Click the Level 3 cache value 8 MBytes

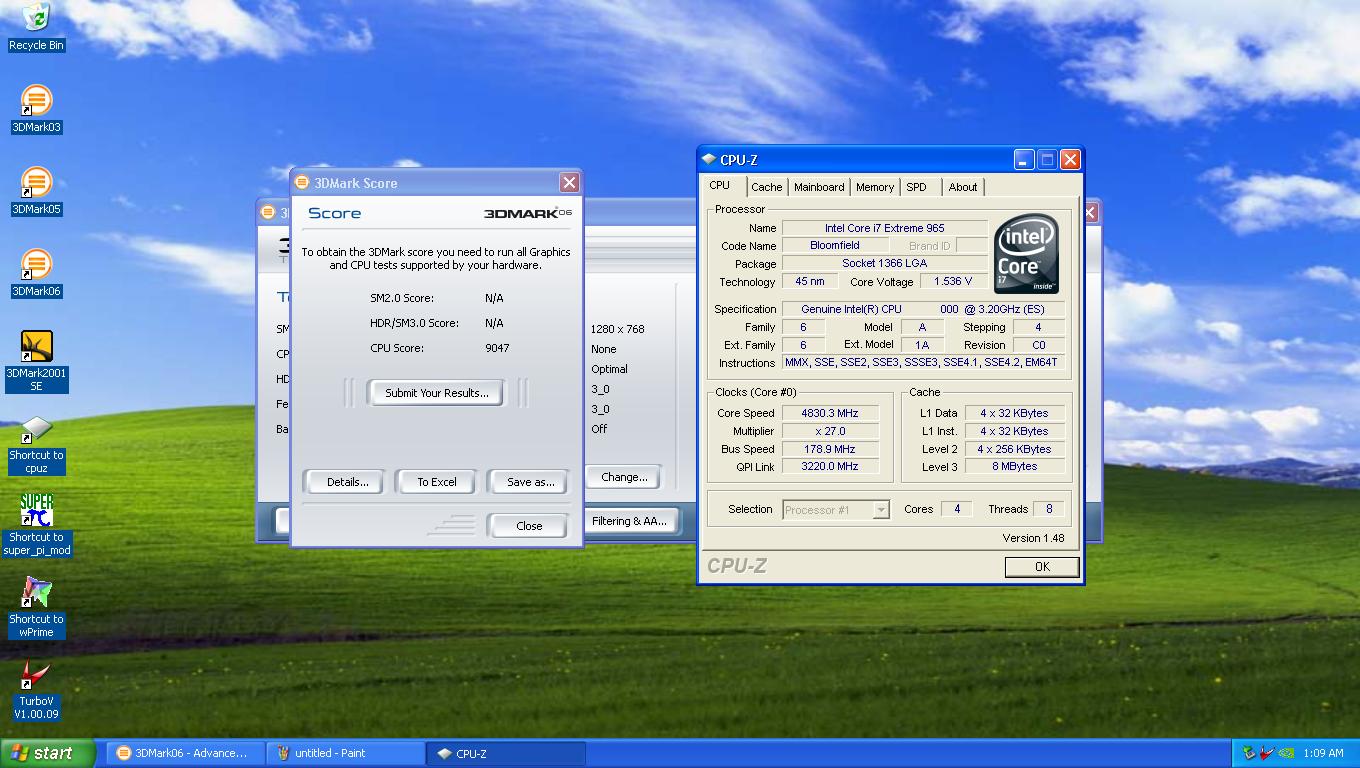1015,466
